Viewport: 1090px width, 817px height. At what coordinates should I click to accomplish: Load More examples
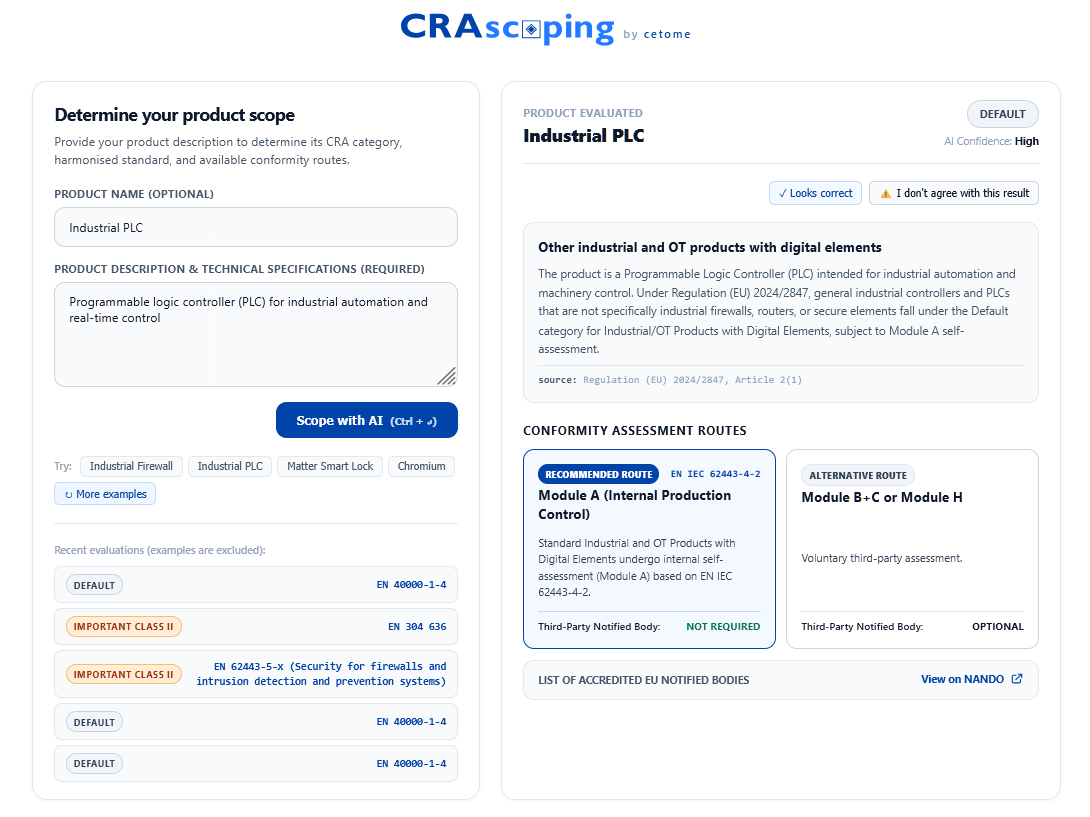tap(105, 494)
